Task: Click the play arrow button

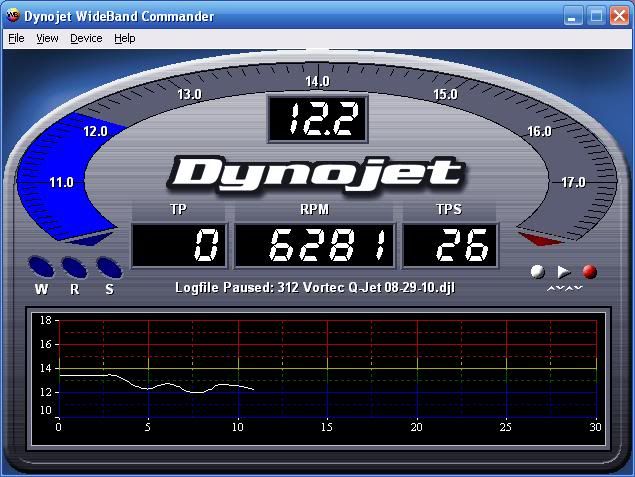Action: click(x=563, y=272)
